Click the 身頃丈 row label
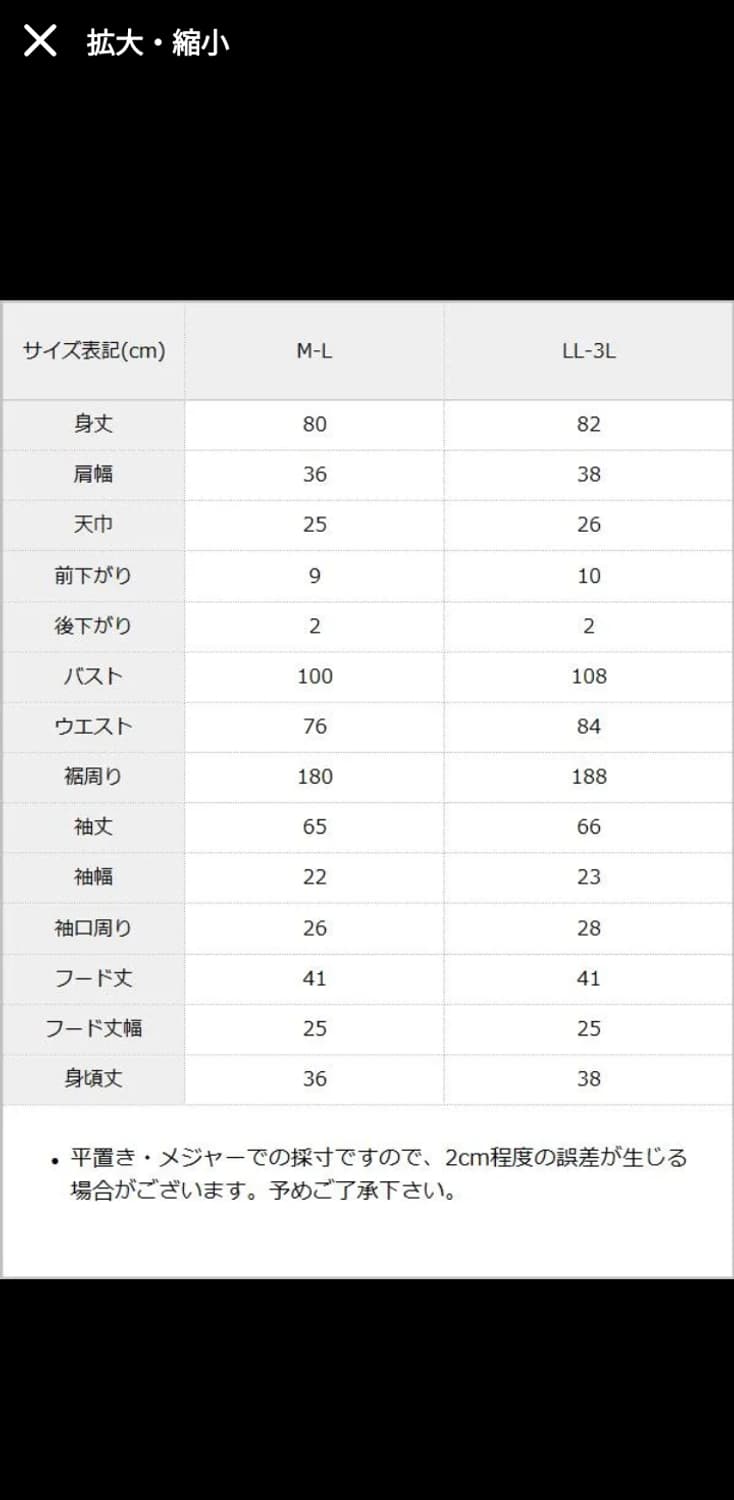This screenshot has width=734, height=1500. (94, 1079)
